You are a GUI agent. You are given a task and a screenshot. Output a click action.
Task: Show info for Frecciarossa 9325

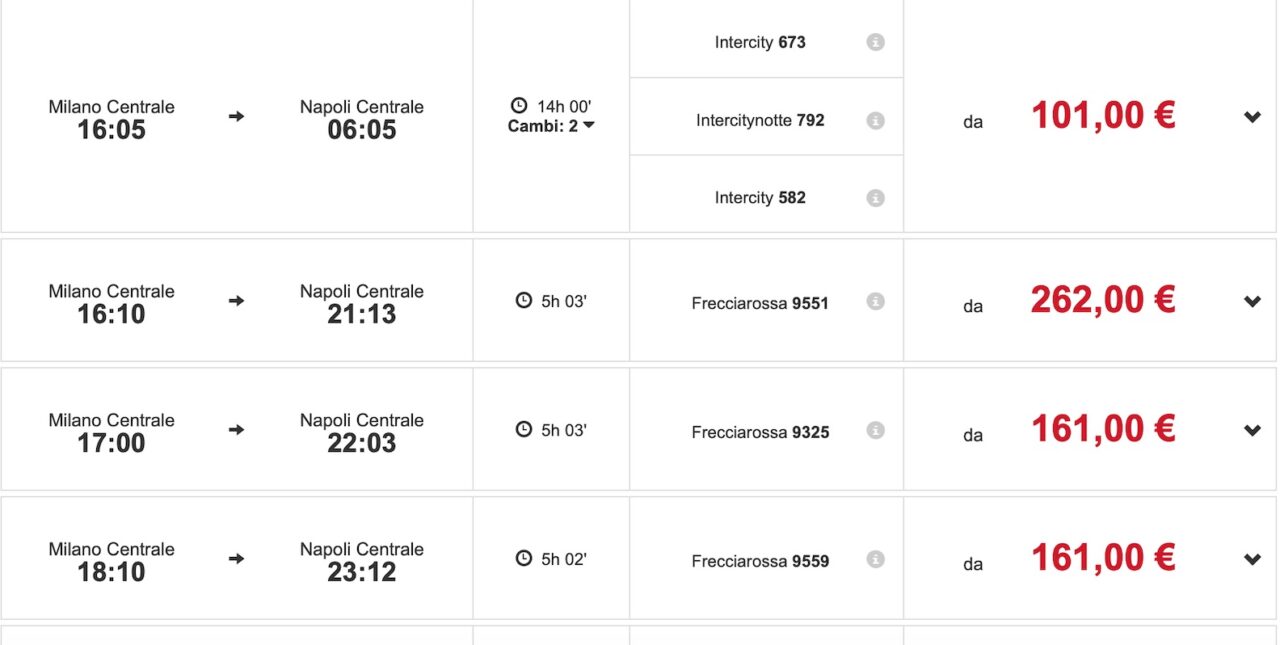(875, 431)
